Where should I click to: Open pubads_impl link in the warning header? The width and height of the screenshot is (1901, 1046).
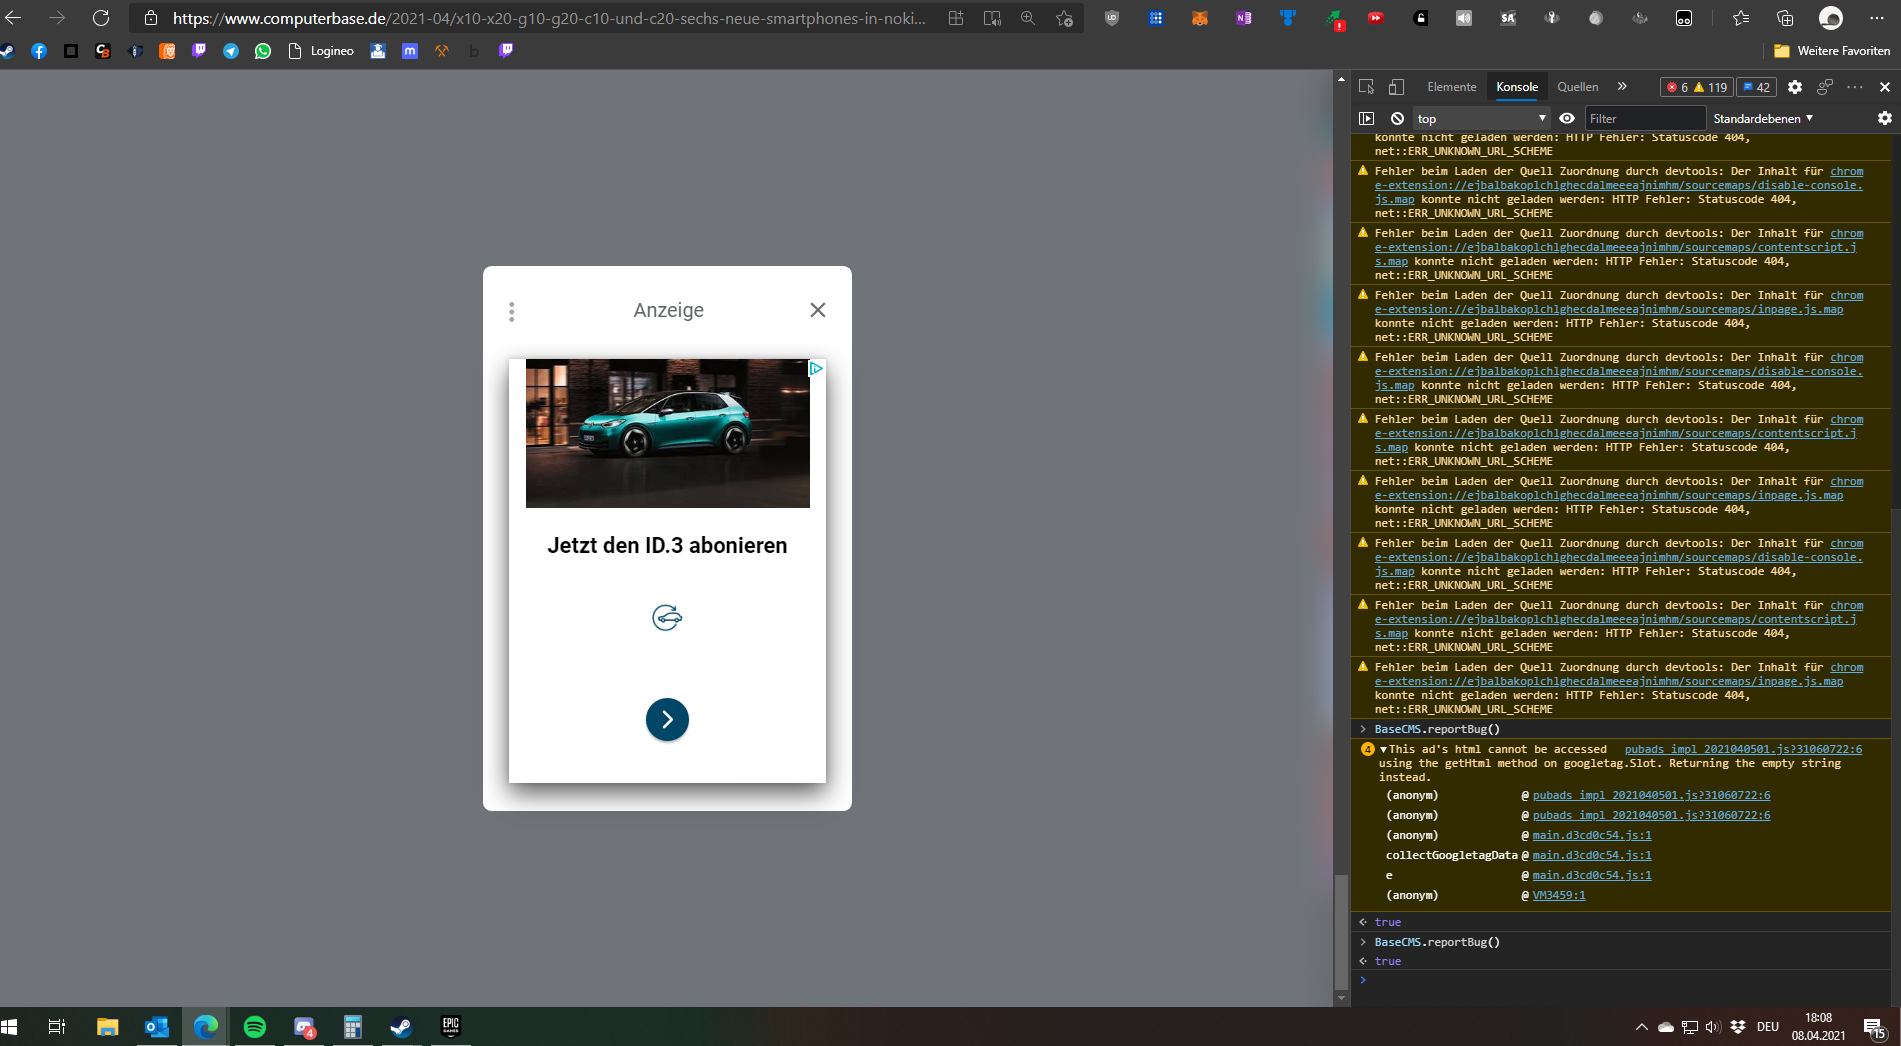coord(1743,749)
